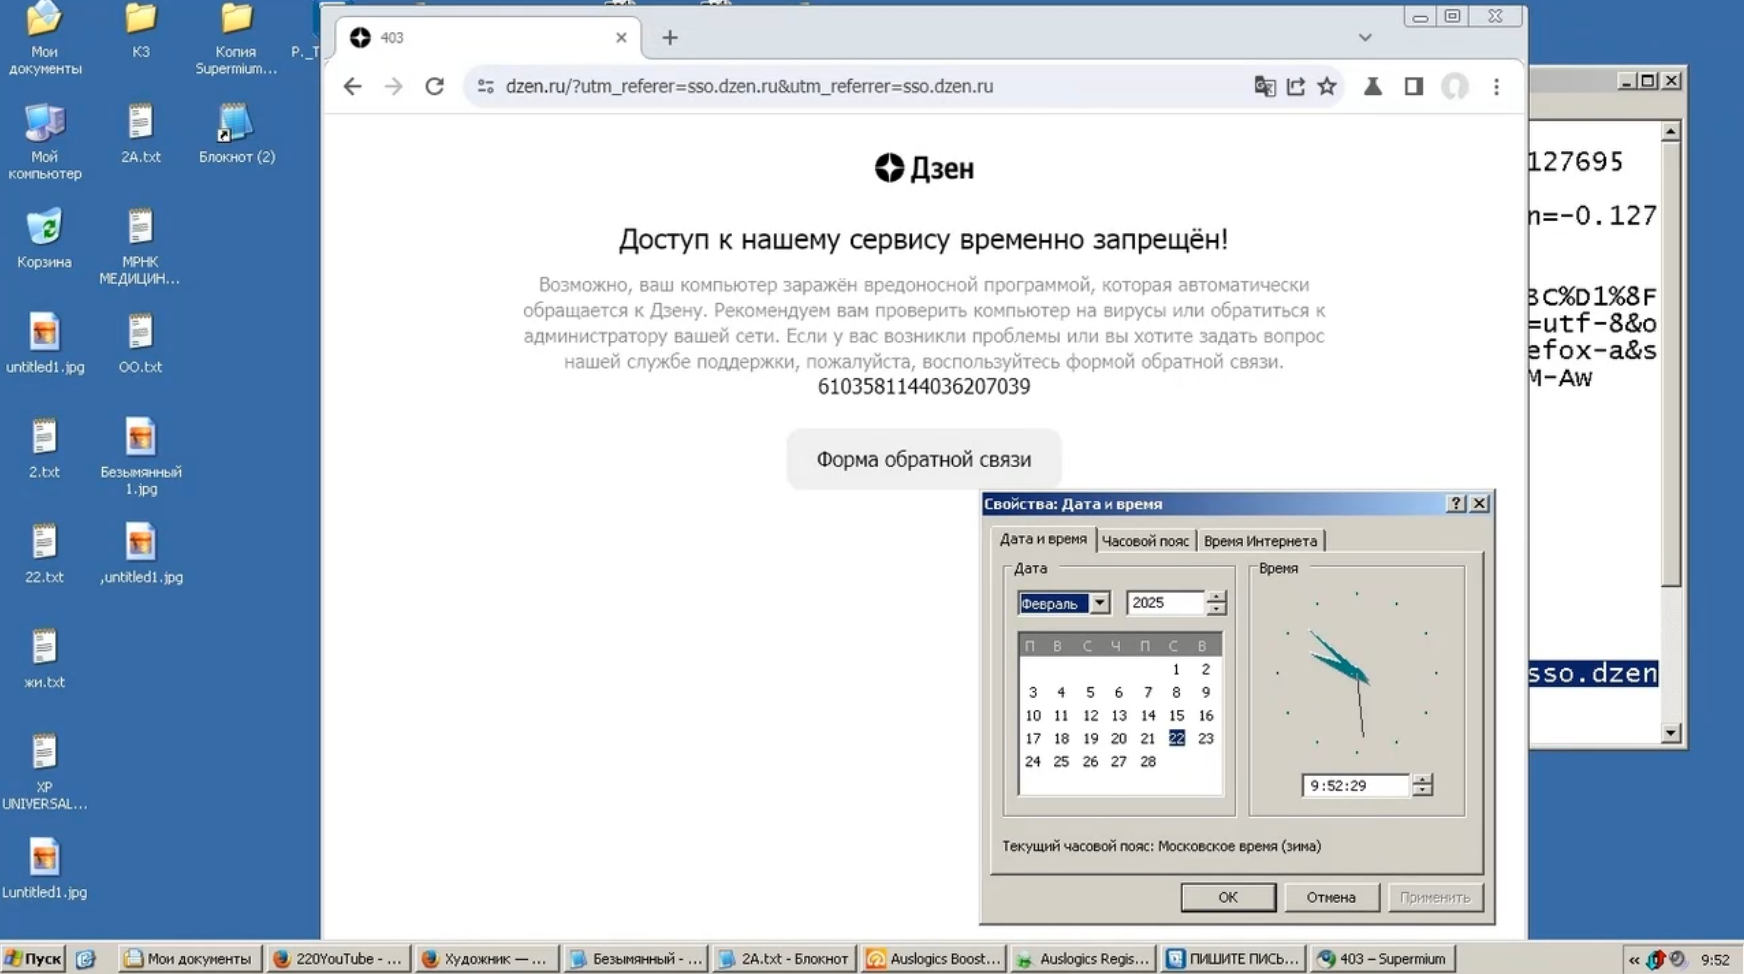Viewport: 1744px width, 974px height.
Task: Click the year spinner arrows
Action: (x=1216, y=603)
